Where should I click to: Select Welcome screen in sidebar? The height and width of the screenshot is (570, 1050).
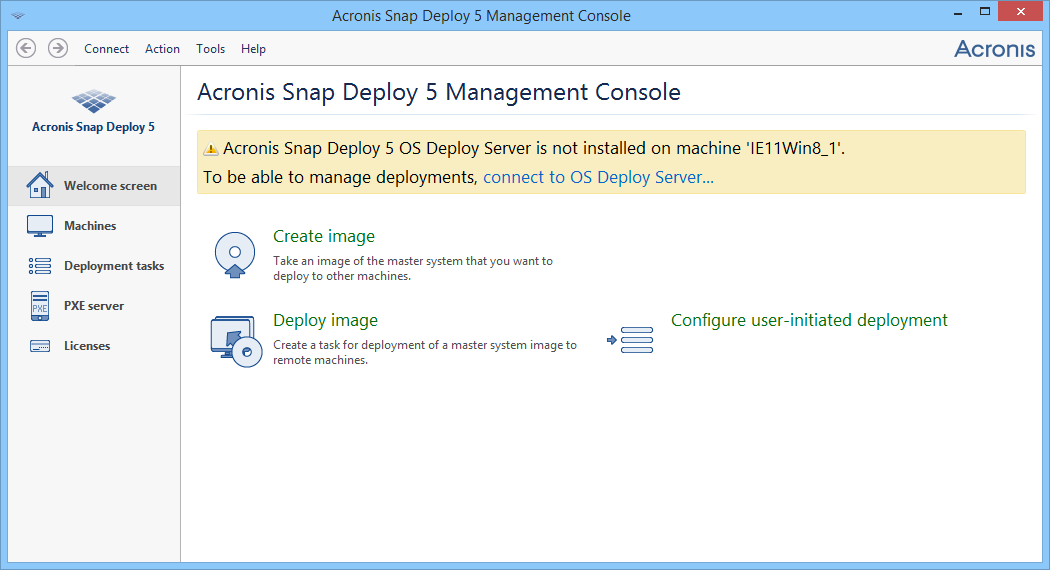[x=94, y=186]
